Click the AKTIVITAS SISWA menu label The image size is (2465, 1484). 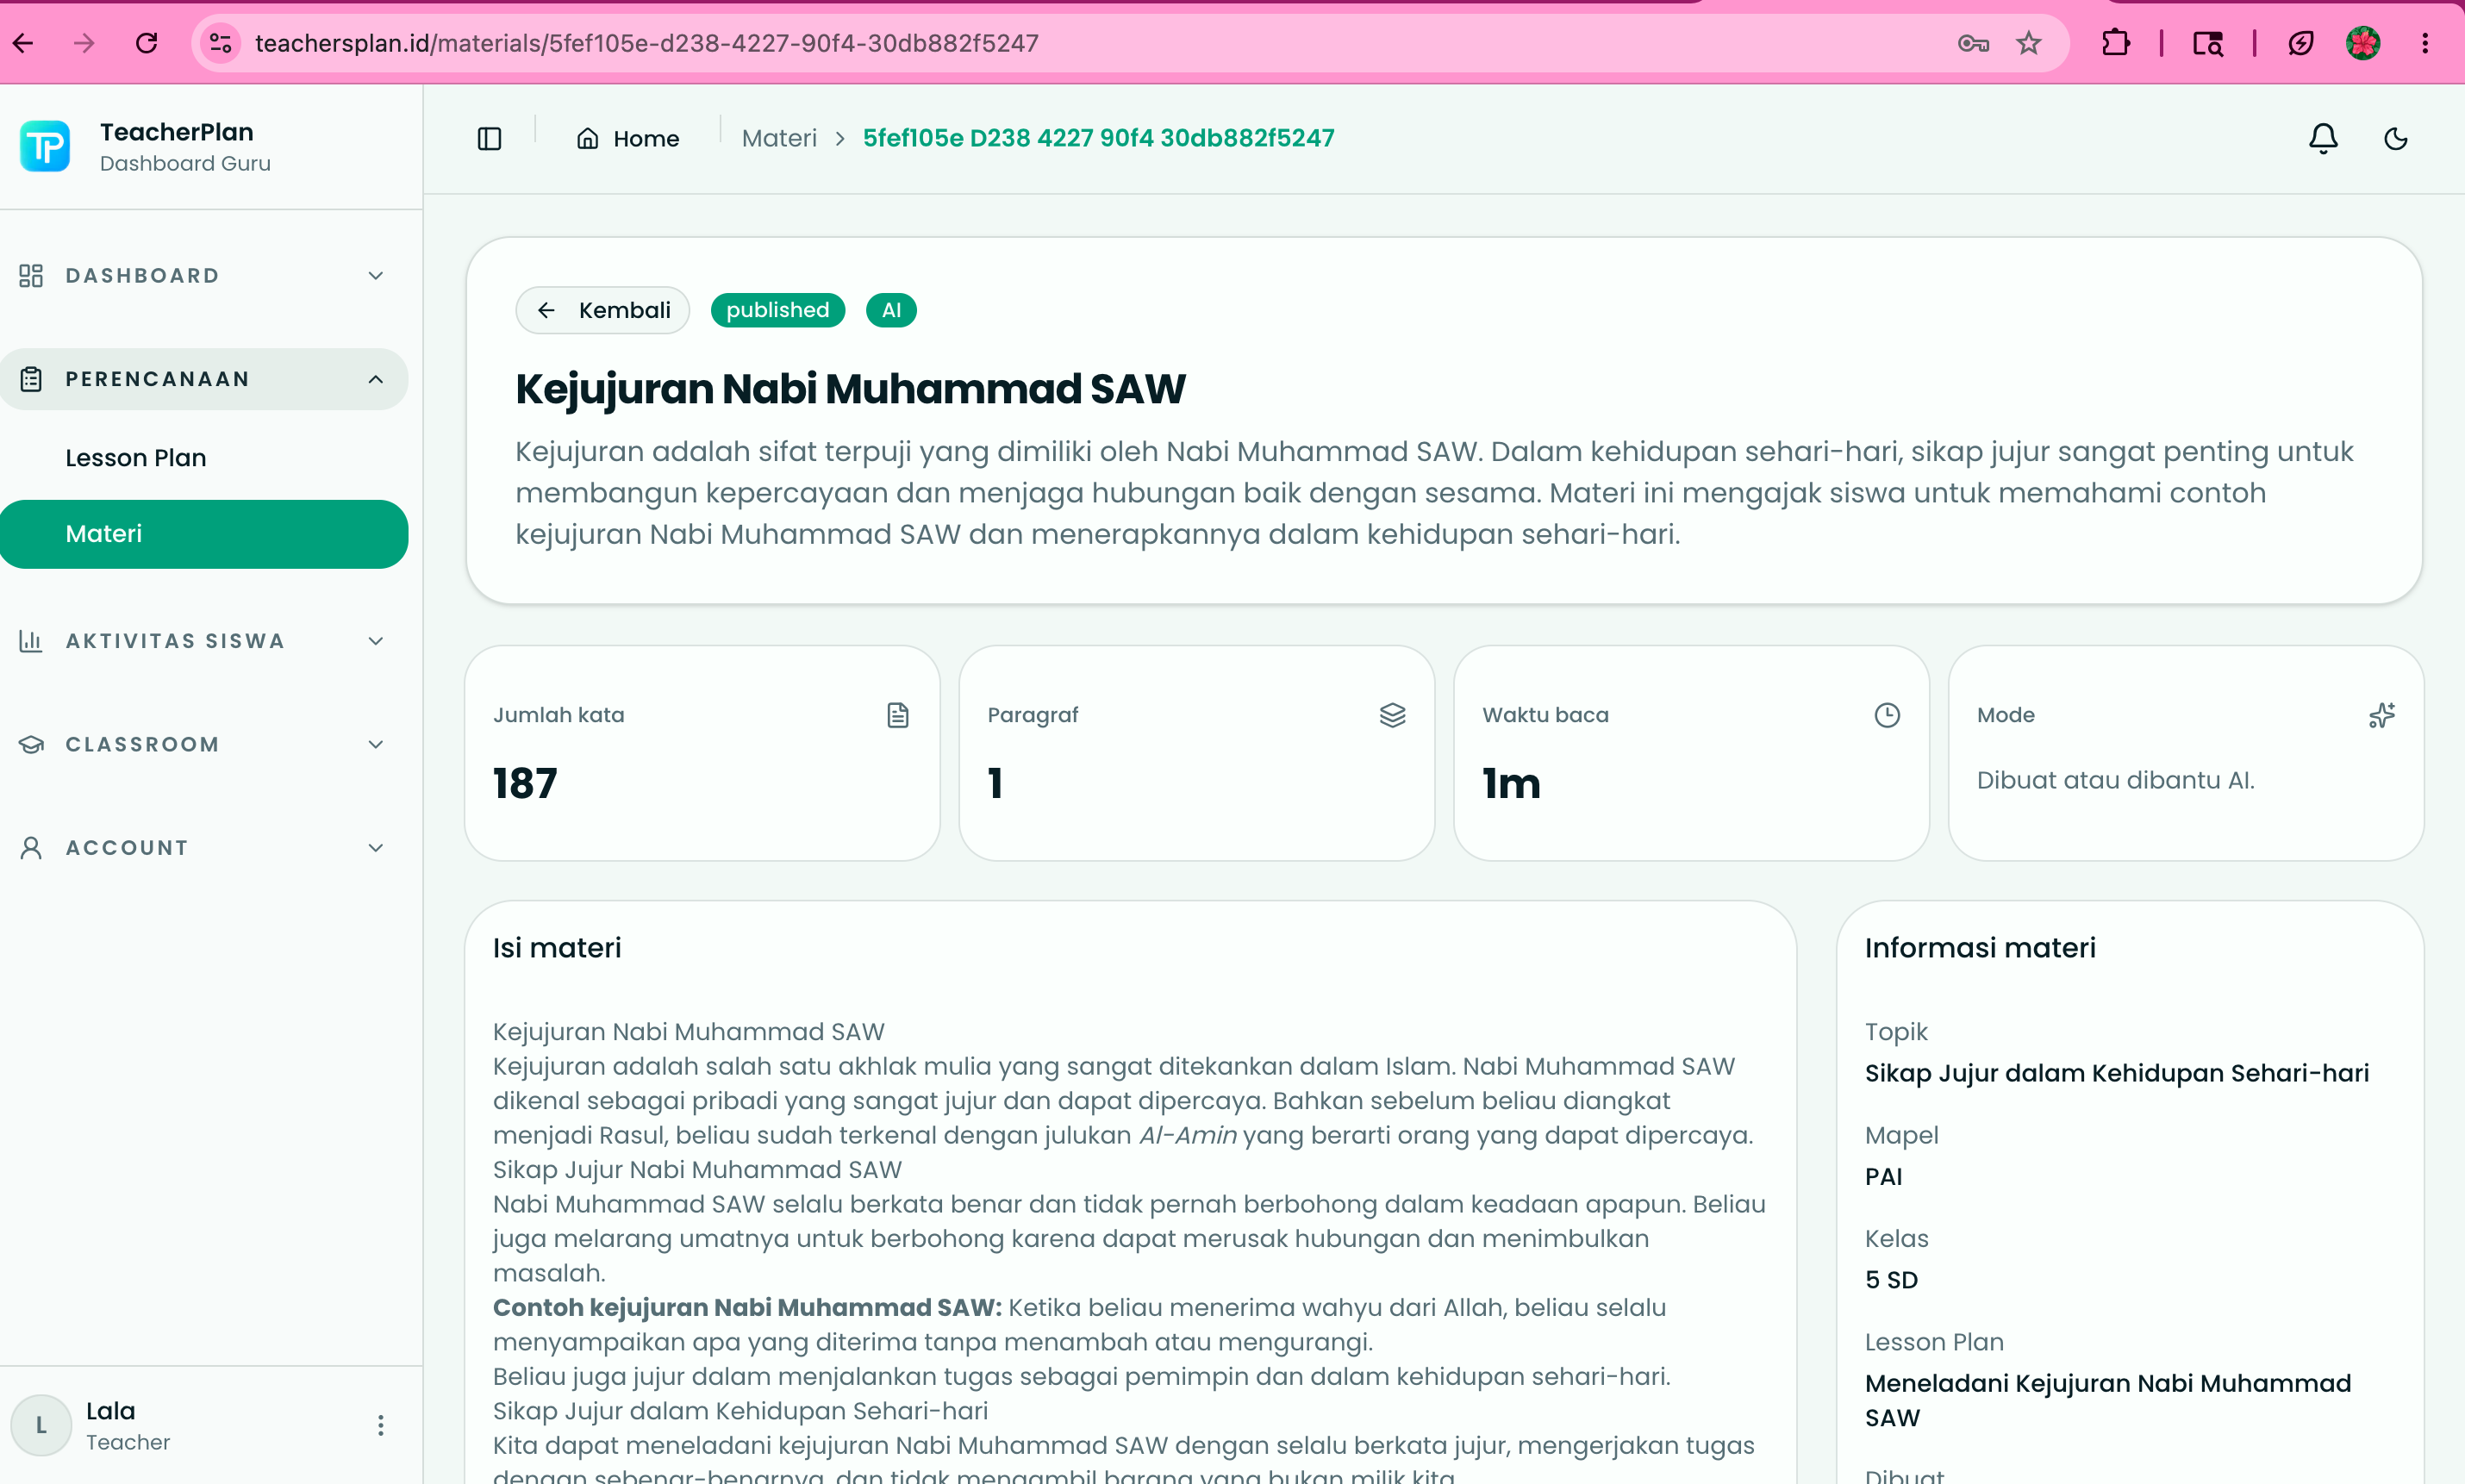point(175,641)
